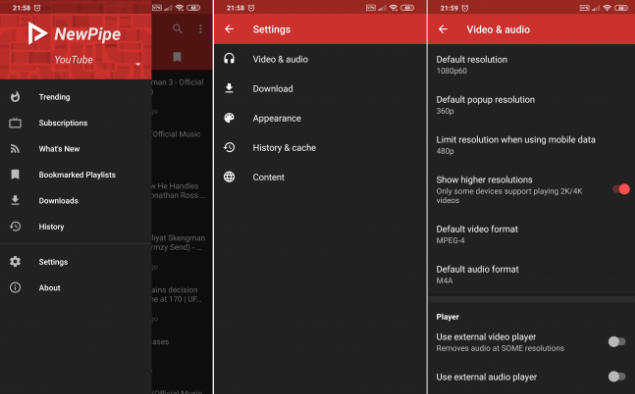This screenshot has width=635, height=394.
Task: Open the three-dot overflow menu
Action: (x=200, y=29)
